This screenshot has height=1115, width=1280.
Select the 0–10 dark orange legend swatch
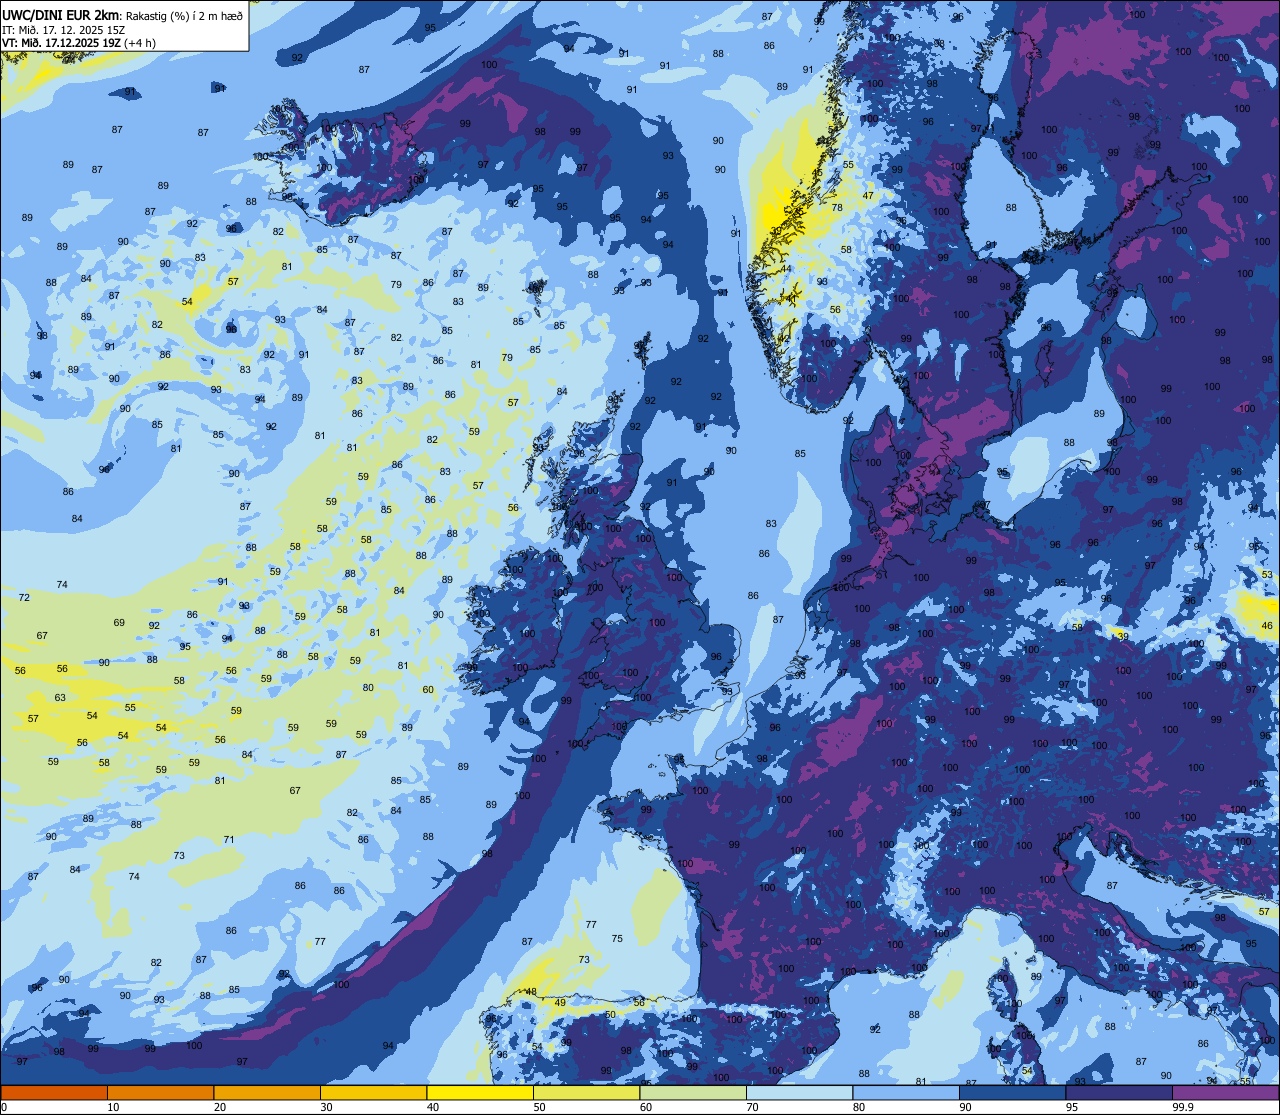click(54, 1092)
